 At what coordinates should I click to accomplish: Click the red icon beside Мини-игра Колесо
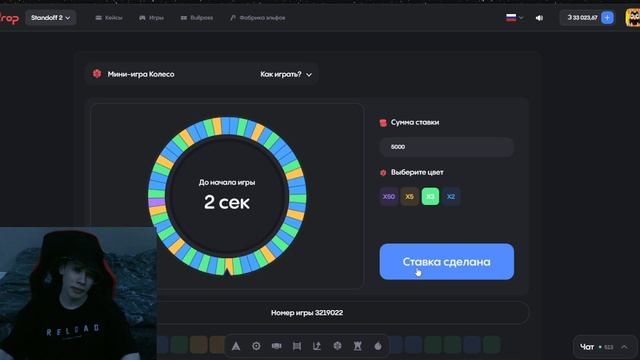coord(97,74)
